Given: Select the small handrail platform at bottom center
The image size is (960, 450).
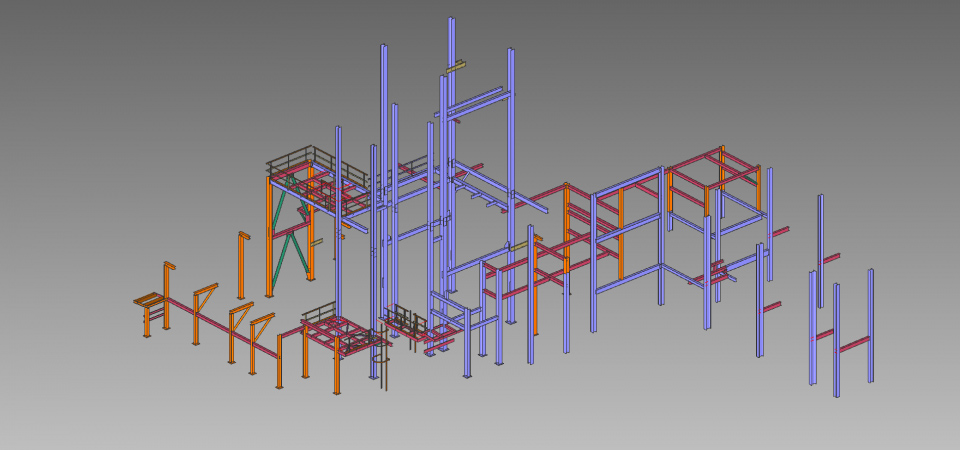Looking at the screenshot, I should coord(408,320).
